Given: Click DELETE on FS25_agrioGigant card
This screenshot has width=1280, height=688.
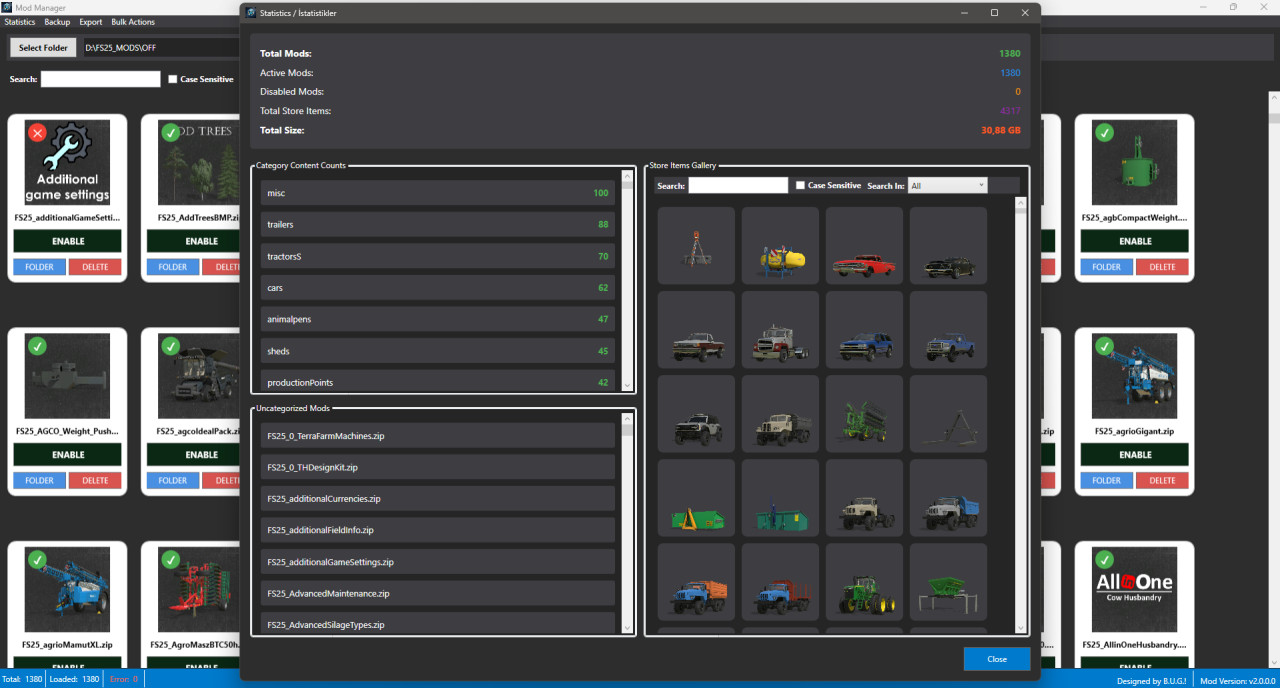Looking at the screenshot, I should [1162, 480].
